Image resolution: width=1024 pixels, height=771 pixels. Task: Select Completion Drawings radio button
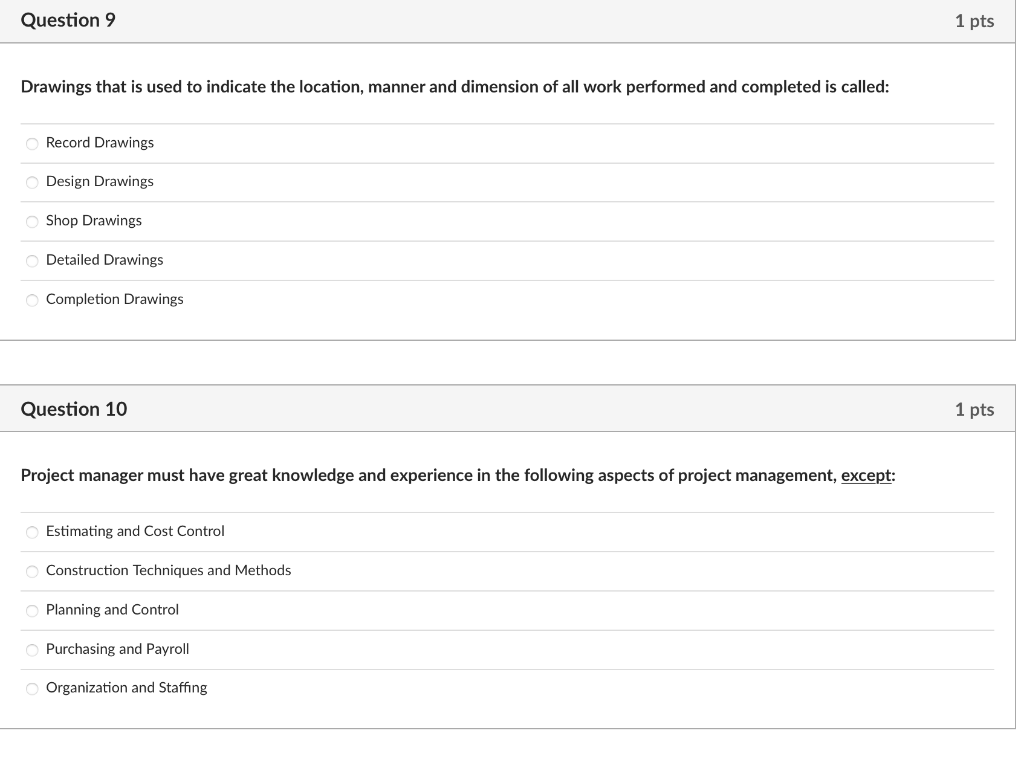(x=32, y=300)
